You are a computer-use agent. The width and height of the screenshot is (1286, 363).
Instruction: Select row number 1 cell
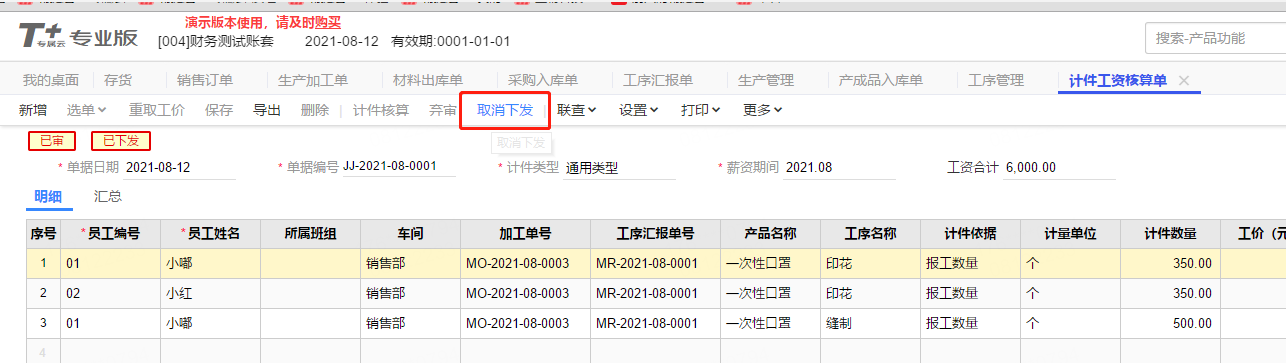[43, 264]
